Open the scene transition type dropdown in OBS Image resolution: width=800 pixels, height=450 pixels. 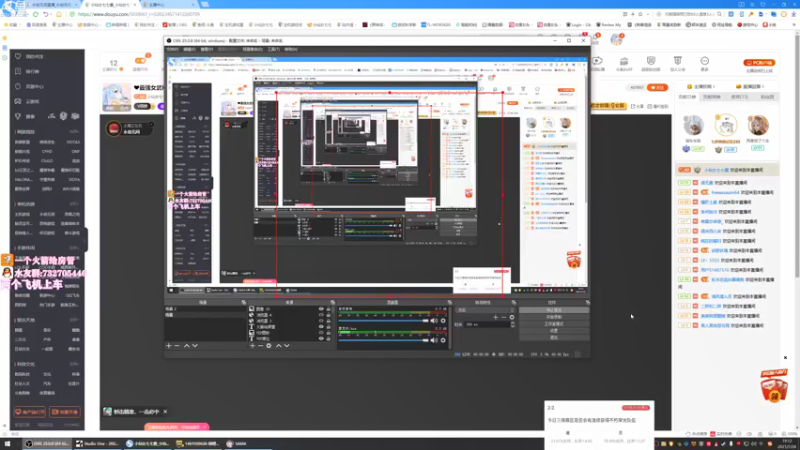pos(484,310)
